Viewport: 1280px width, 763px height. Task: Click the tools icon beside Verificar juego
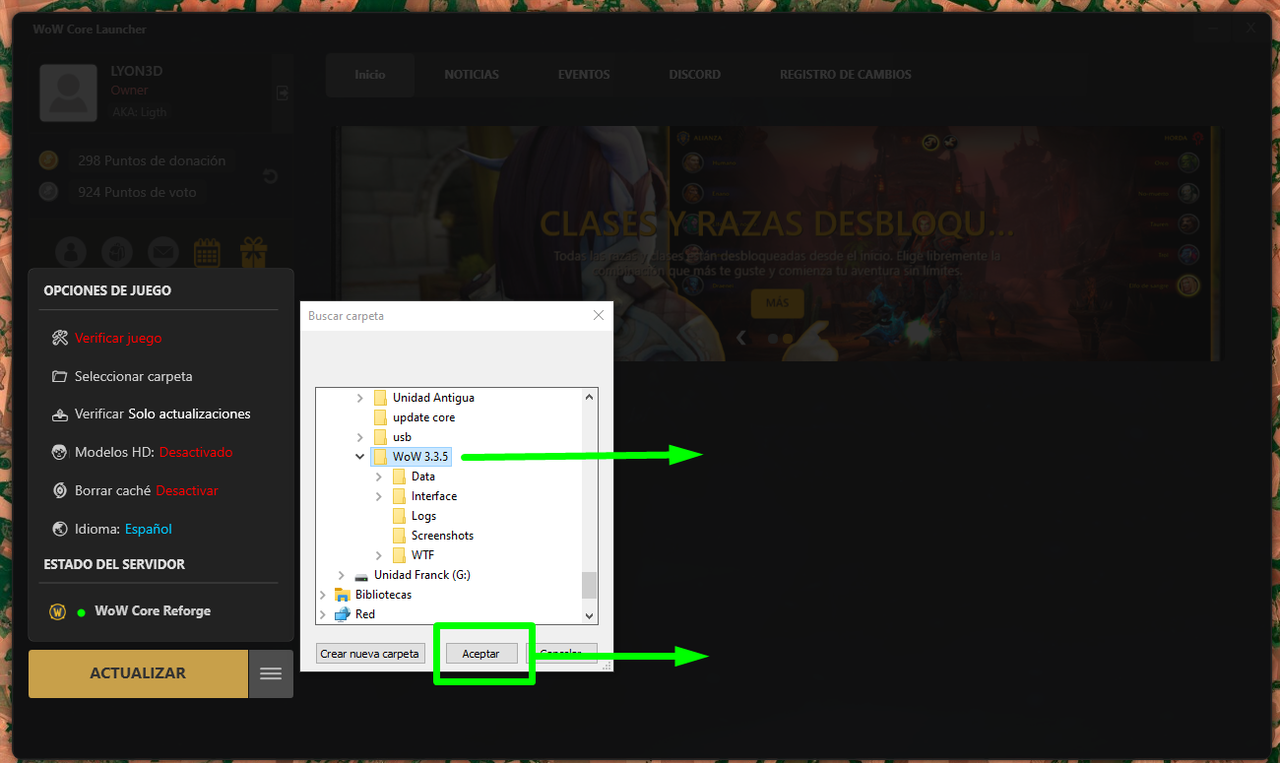(x=59, y=338)
